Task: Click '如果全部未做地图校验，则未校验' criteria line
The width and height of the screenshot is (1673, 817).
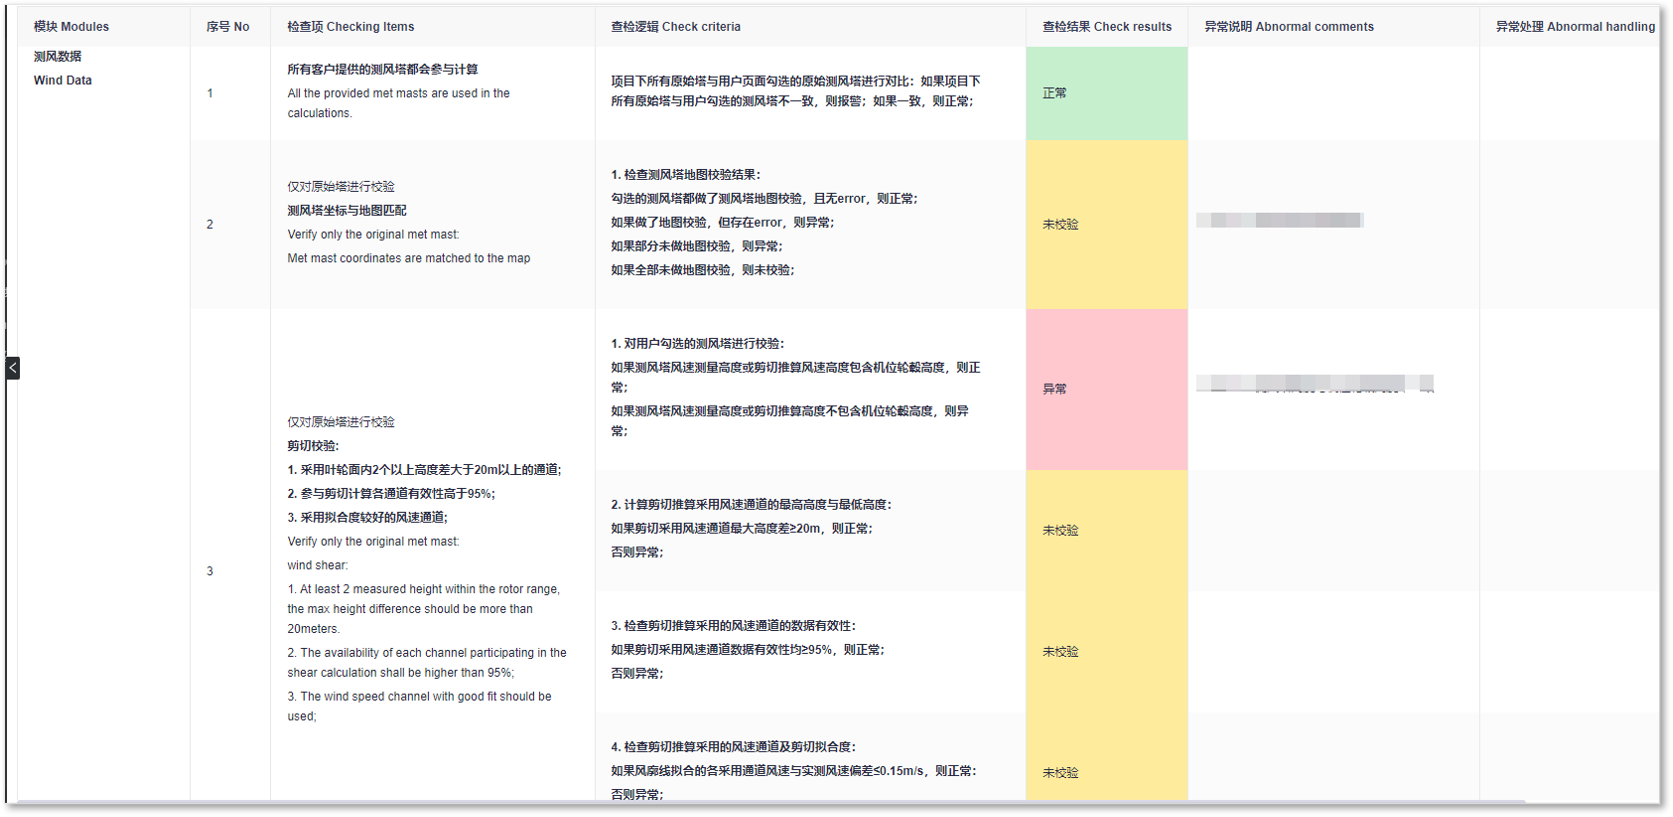Action: [703, 270]
